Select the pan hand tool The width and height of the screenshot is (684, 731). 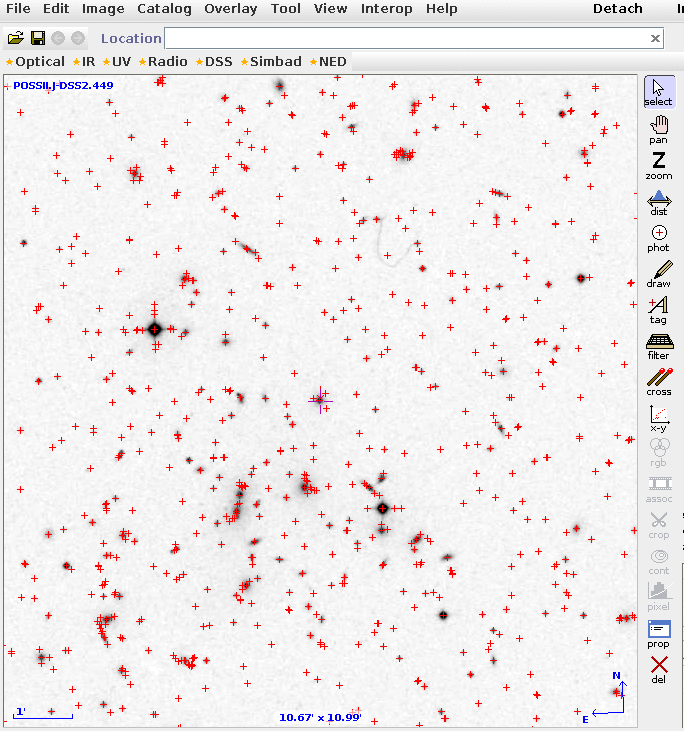[658, 129]
